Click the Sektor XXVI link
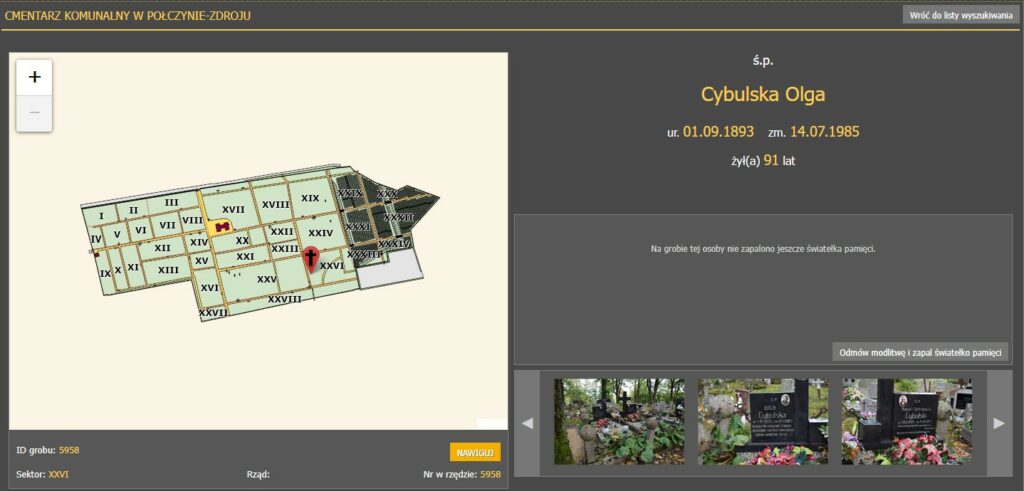 tap(58, 474)
